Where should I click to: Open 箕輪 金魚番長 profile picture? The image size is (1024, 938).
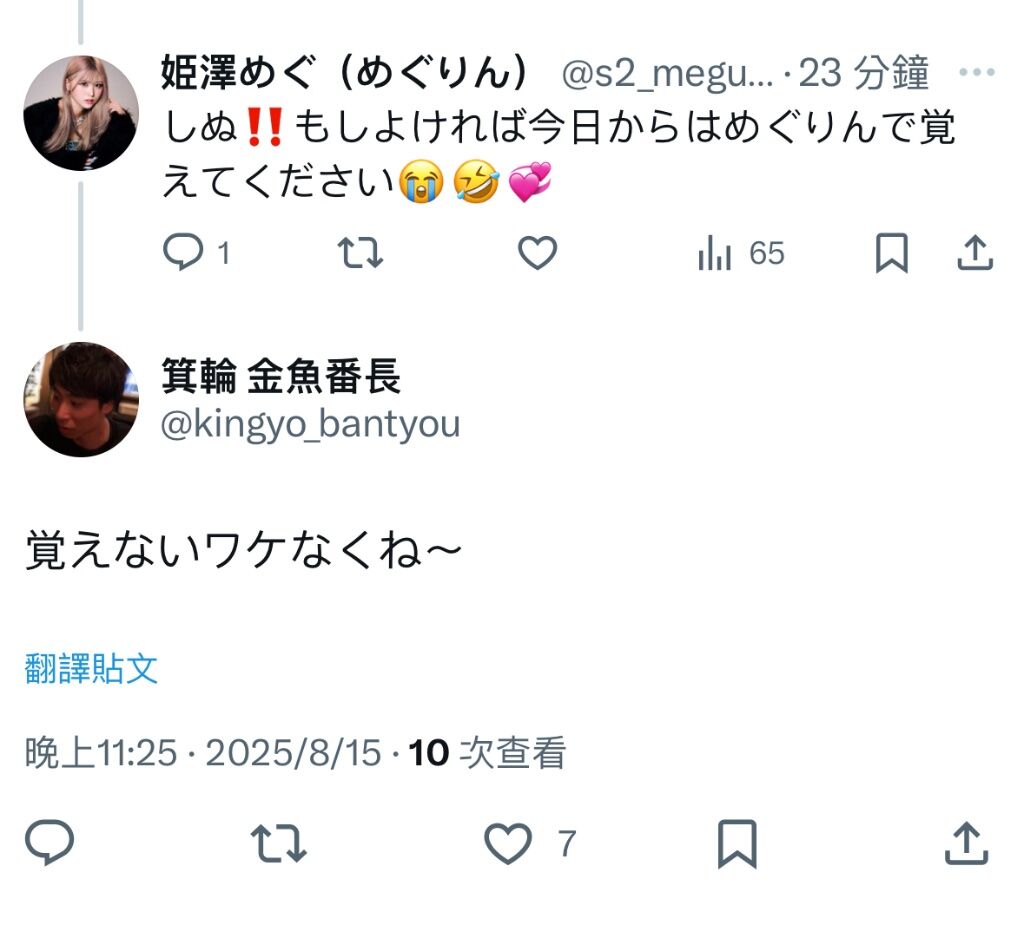[x=80, y=399]
